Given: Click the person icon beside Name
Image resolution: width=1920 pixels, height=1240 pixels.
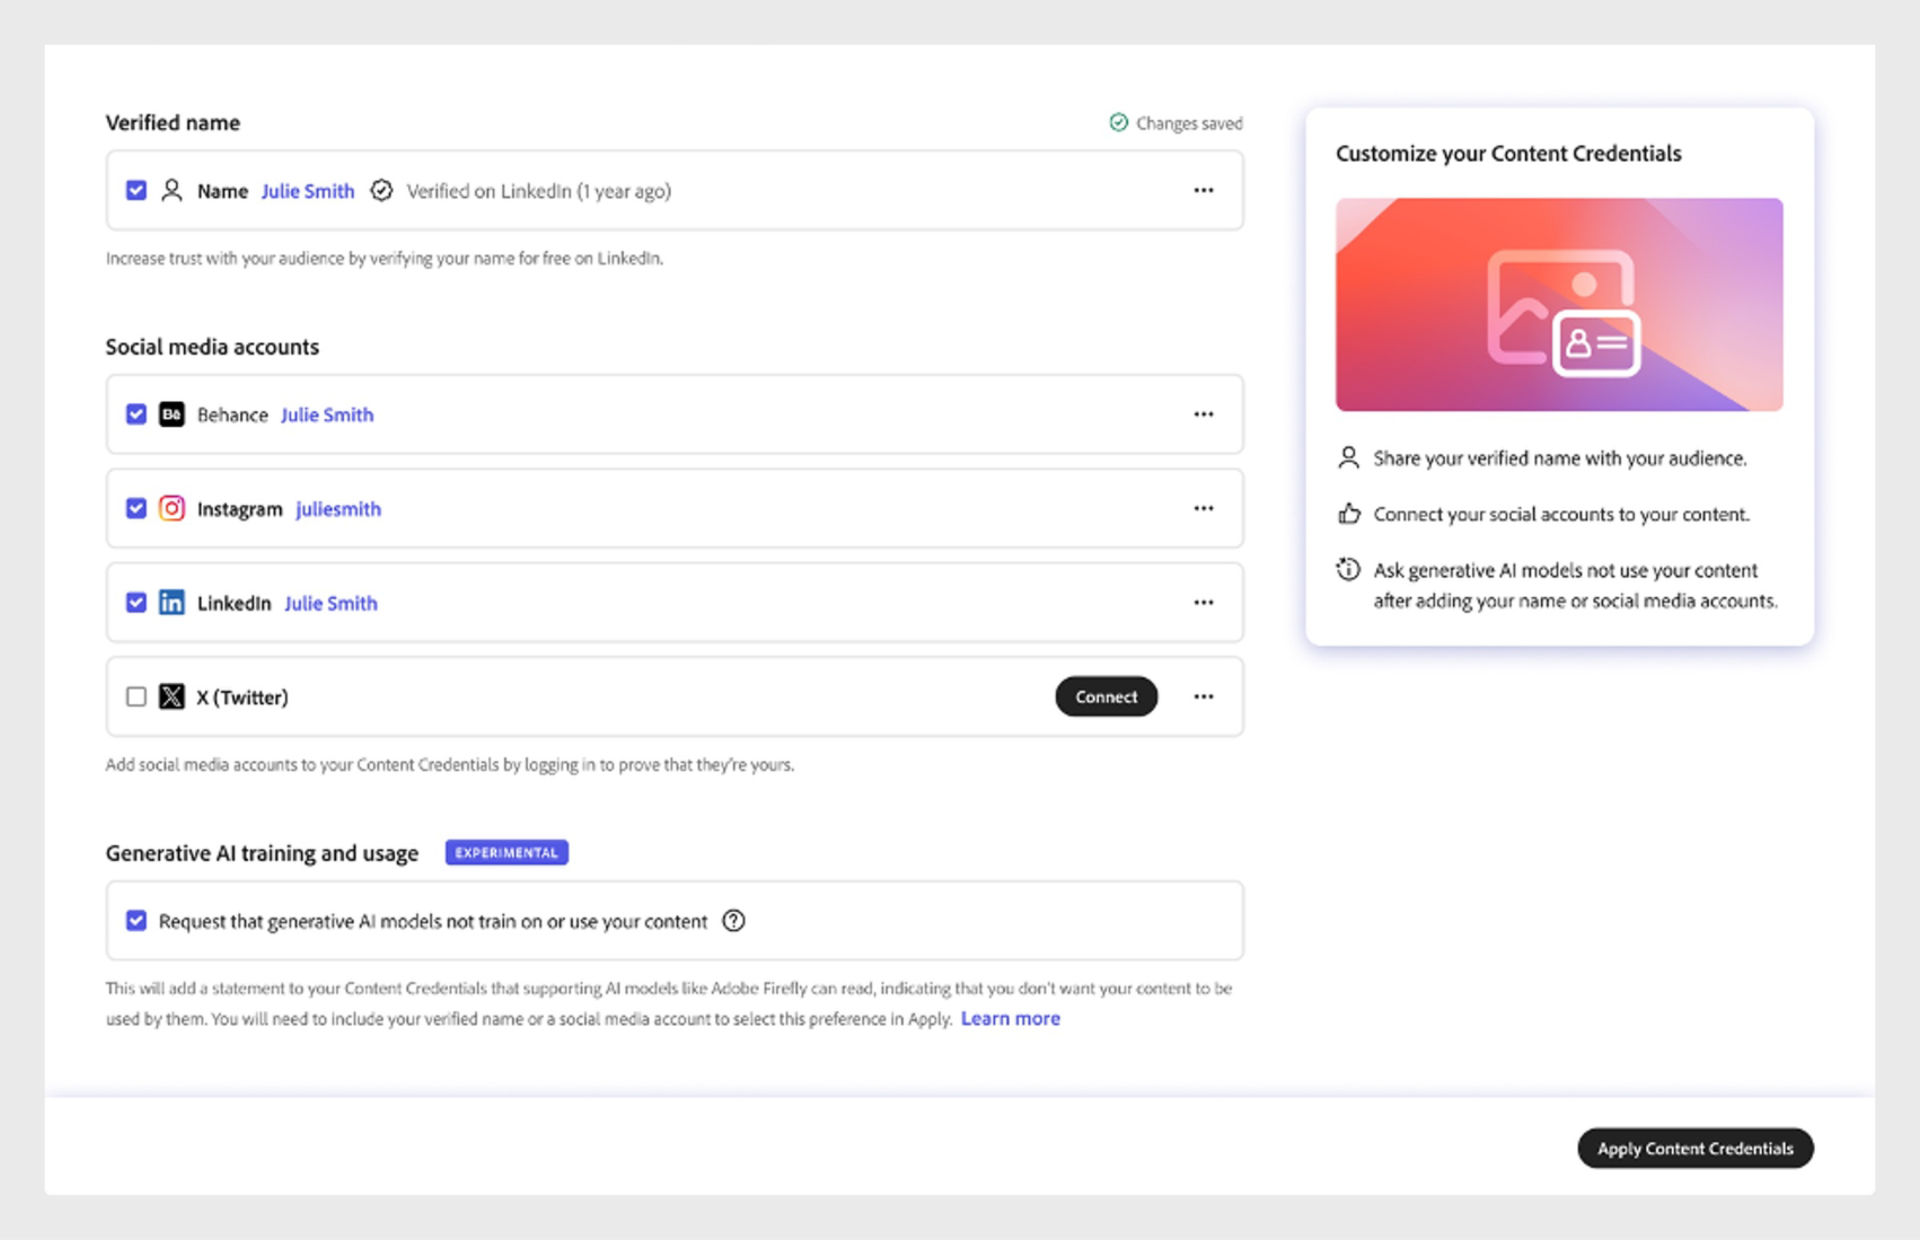Looking at the screenshot, I should (x=171, y=190).
